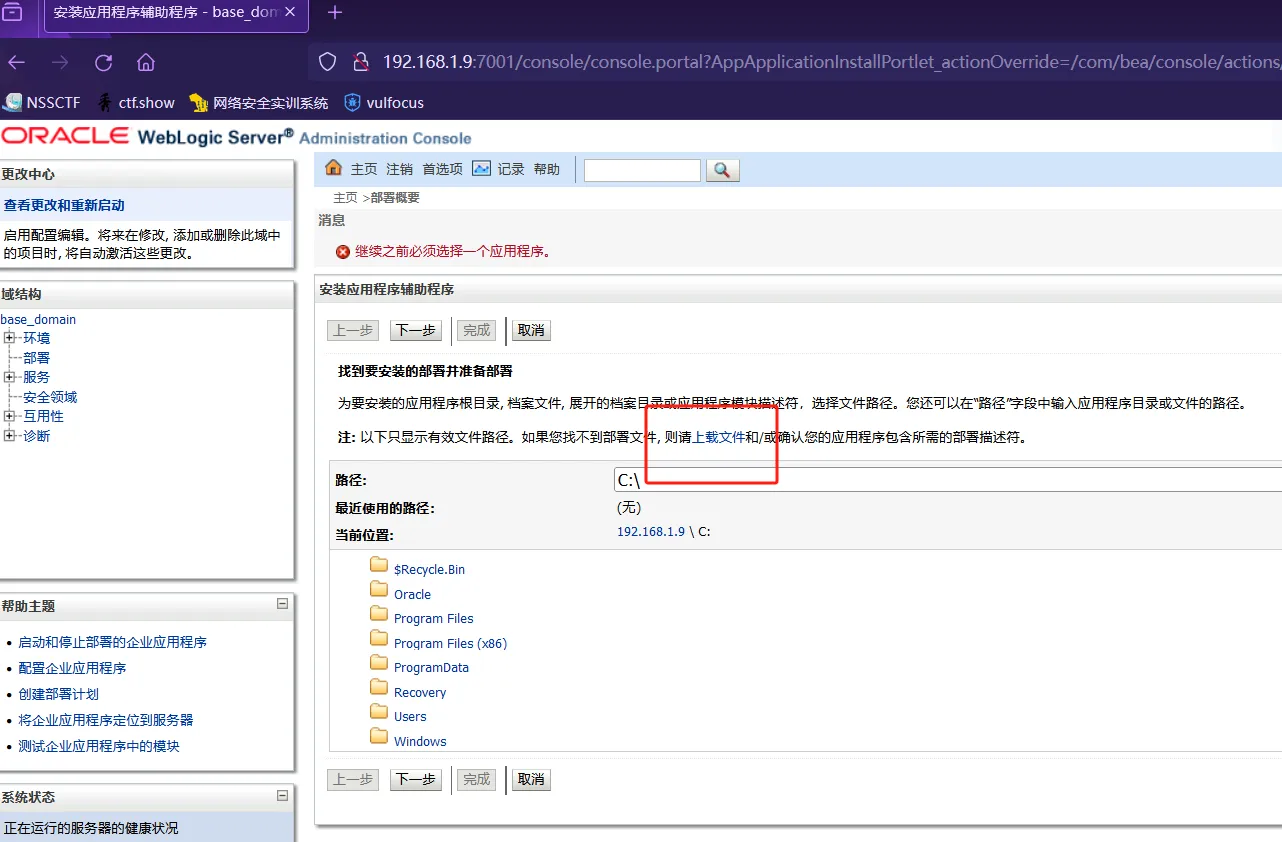Click 192.168.1.9 current location link
Viewport: 1282px width, 842px height.
[x=651, y=532]
